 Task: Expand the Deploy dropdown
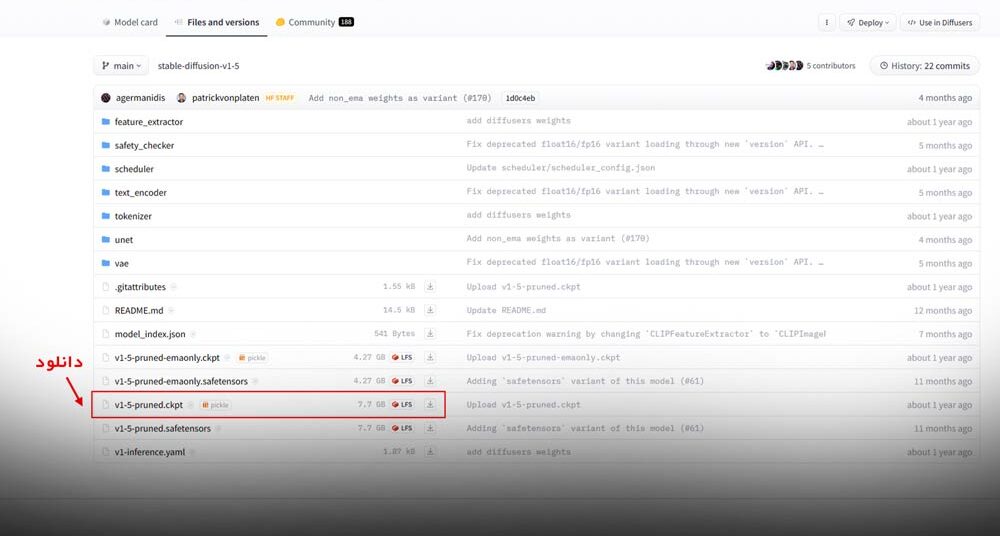868,22
